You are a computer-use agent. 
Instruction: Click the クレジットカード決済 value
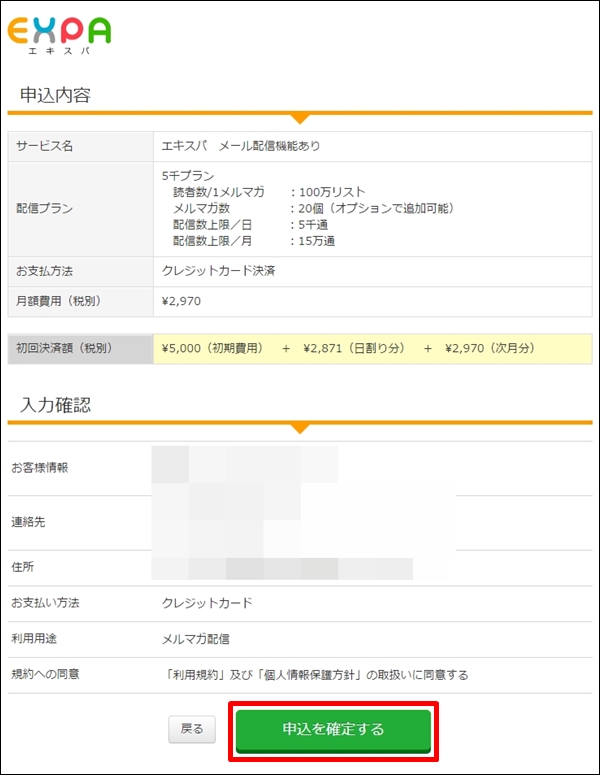pyautogui.click(x=218, y=270)
